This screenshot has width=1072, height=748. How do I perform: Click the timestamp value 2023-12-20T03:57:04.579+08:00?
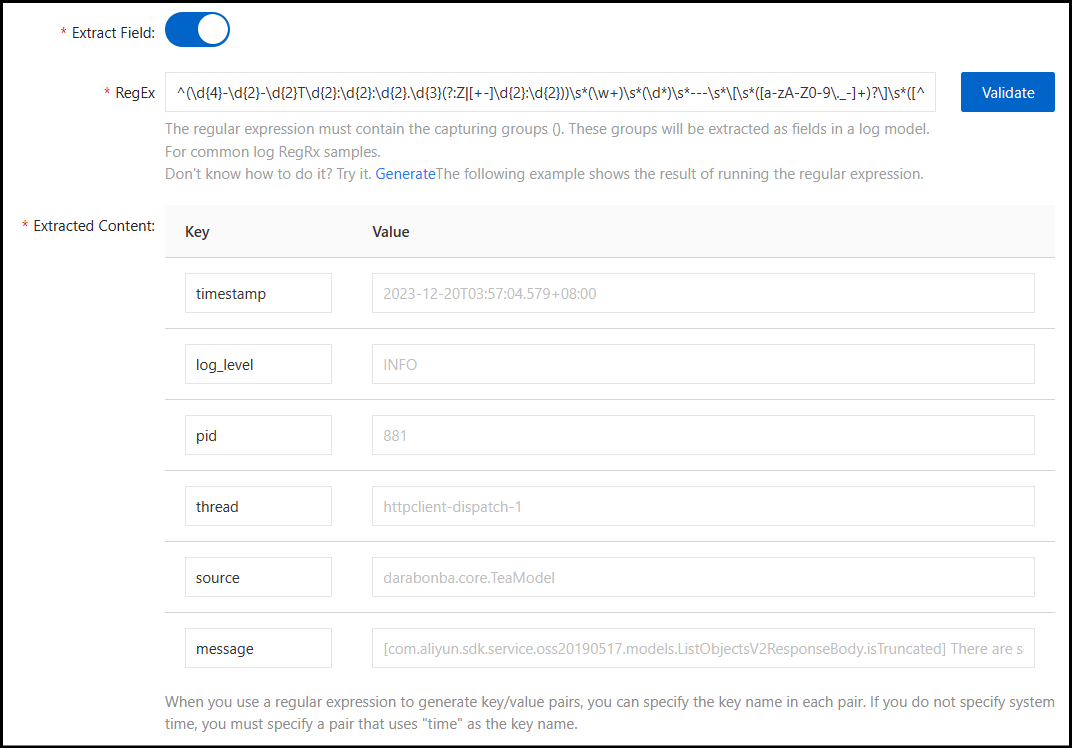pyautogui.click(x=703, y=294)
